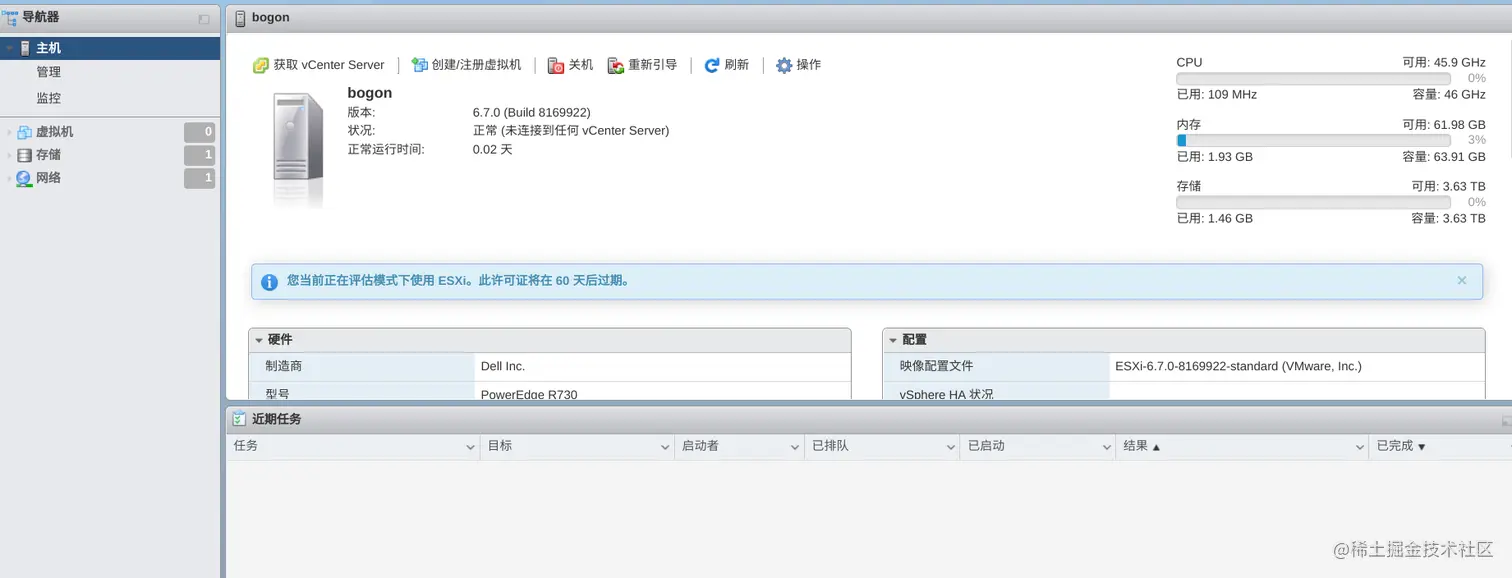Open the Manage entry under Host
Screen dimensions: 1512x578
pyautogui.click(x=49, y=72)
